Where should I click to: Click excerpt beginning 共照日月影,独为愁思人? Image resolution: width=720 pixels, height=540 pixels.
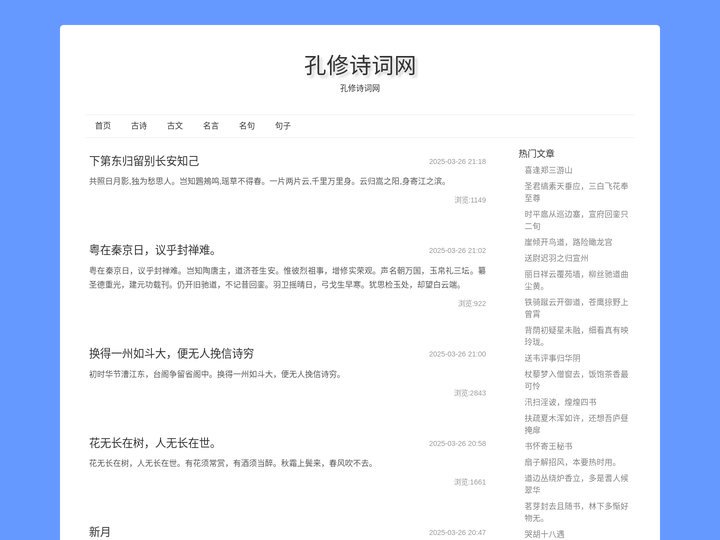[x=268, y=181]
